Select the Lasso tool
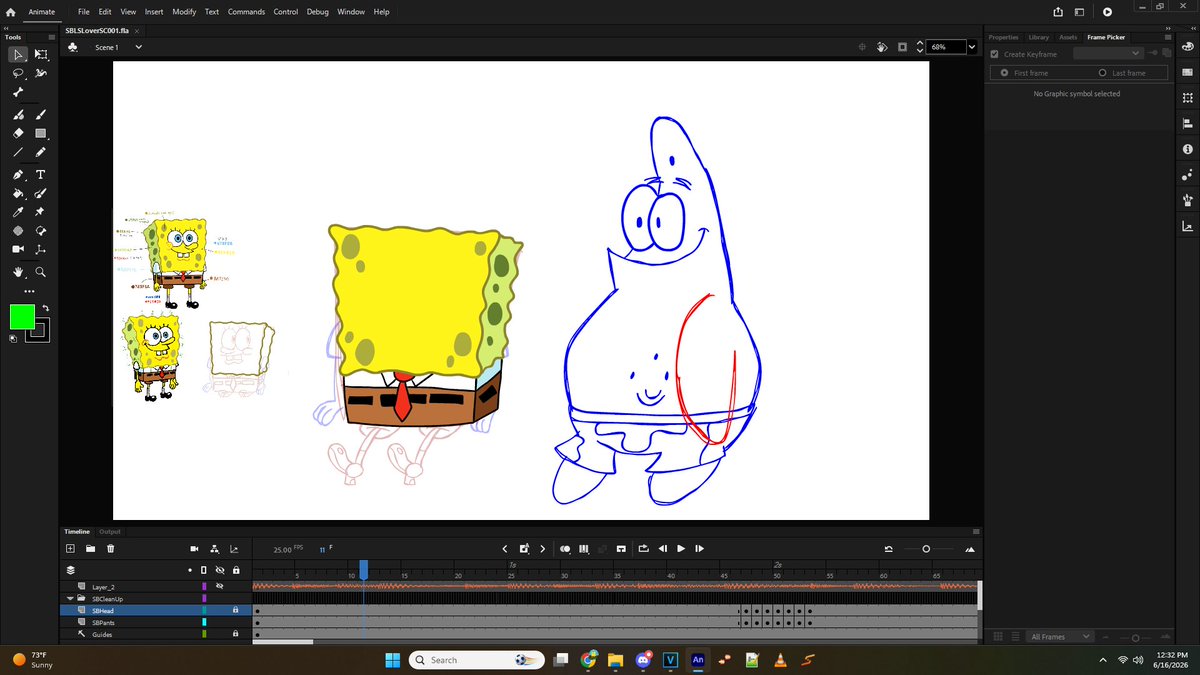The height and width of the screenshot is (675, 1200). point(18,74)
